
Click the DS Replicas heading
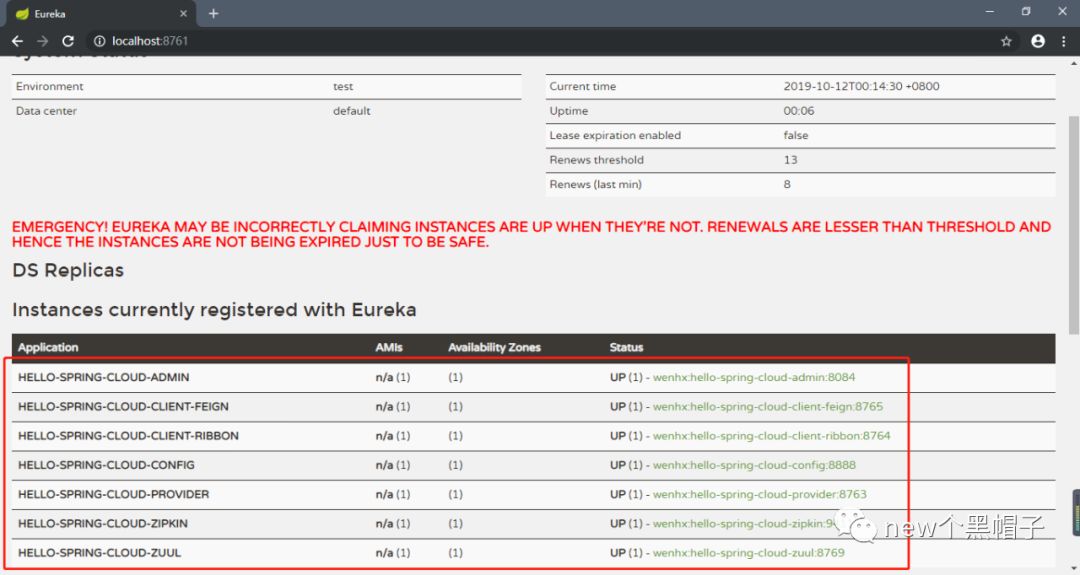[x=68, y=271]
